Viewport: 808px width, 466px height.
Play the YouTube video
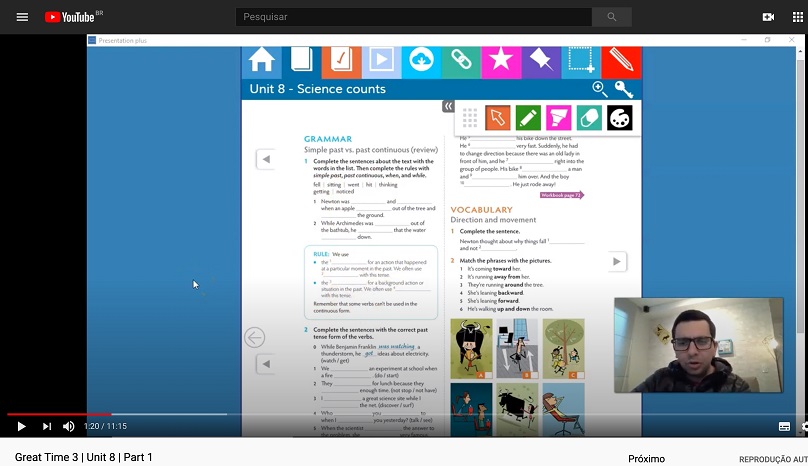[21, 426]
